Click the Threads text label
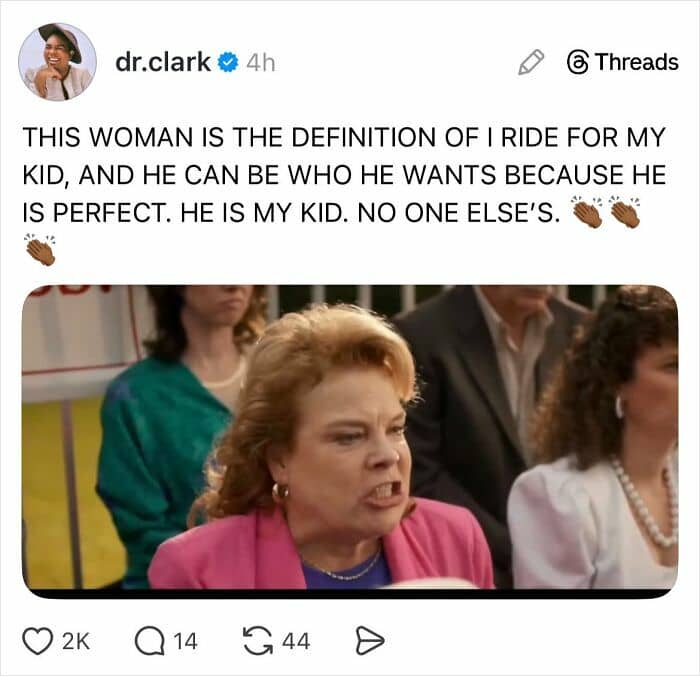The height and width of the screenshot is (676, 700). pyautogui.click(x=636, y=62)
